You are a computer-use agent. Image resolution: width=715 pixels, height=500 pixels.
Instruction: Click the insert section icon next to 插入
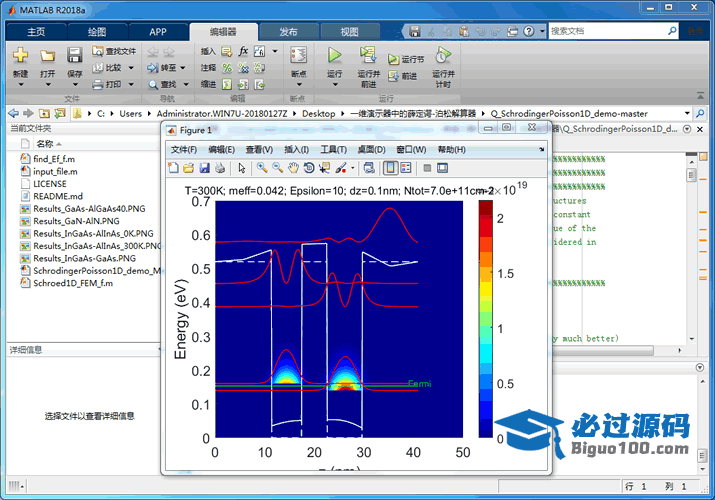click(x=227, y=51)
